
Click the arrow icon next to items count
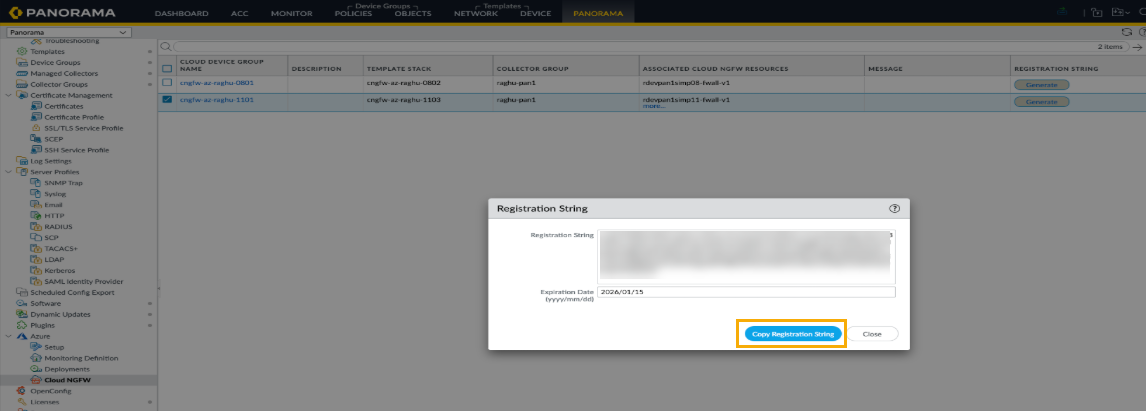pos(1137,47)
